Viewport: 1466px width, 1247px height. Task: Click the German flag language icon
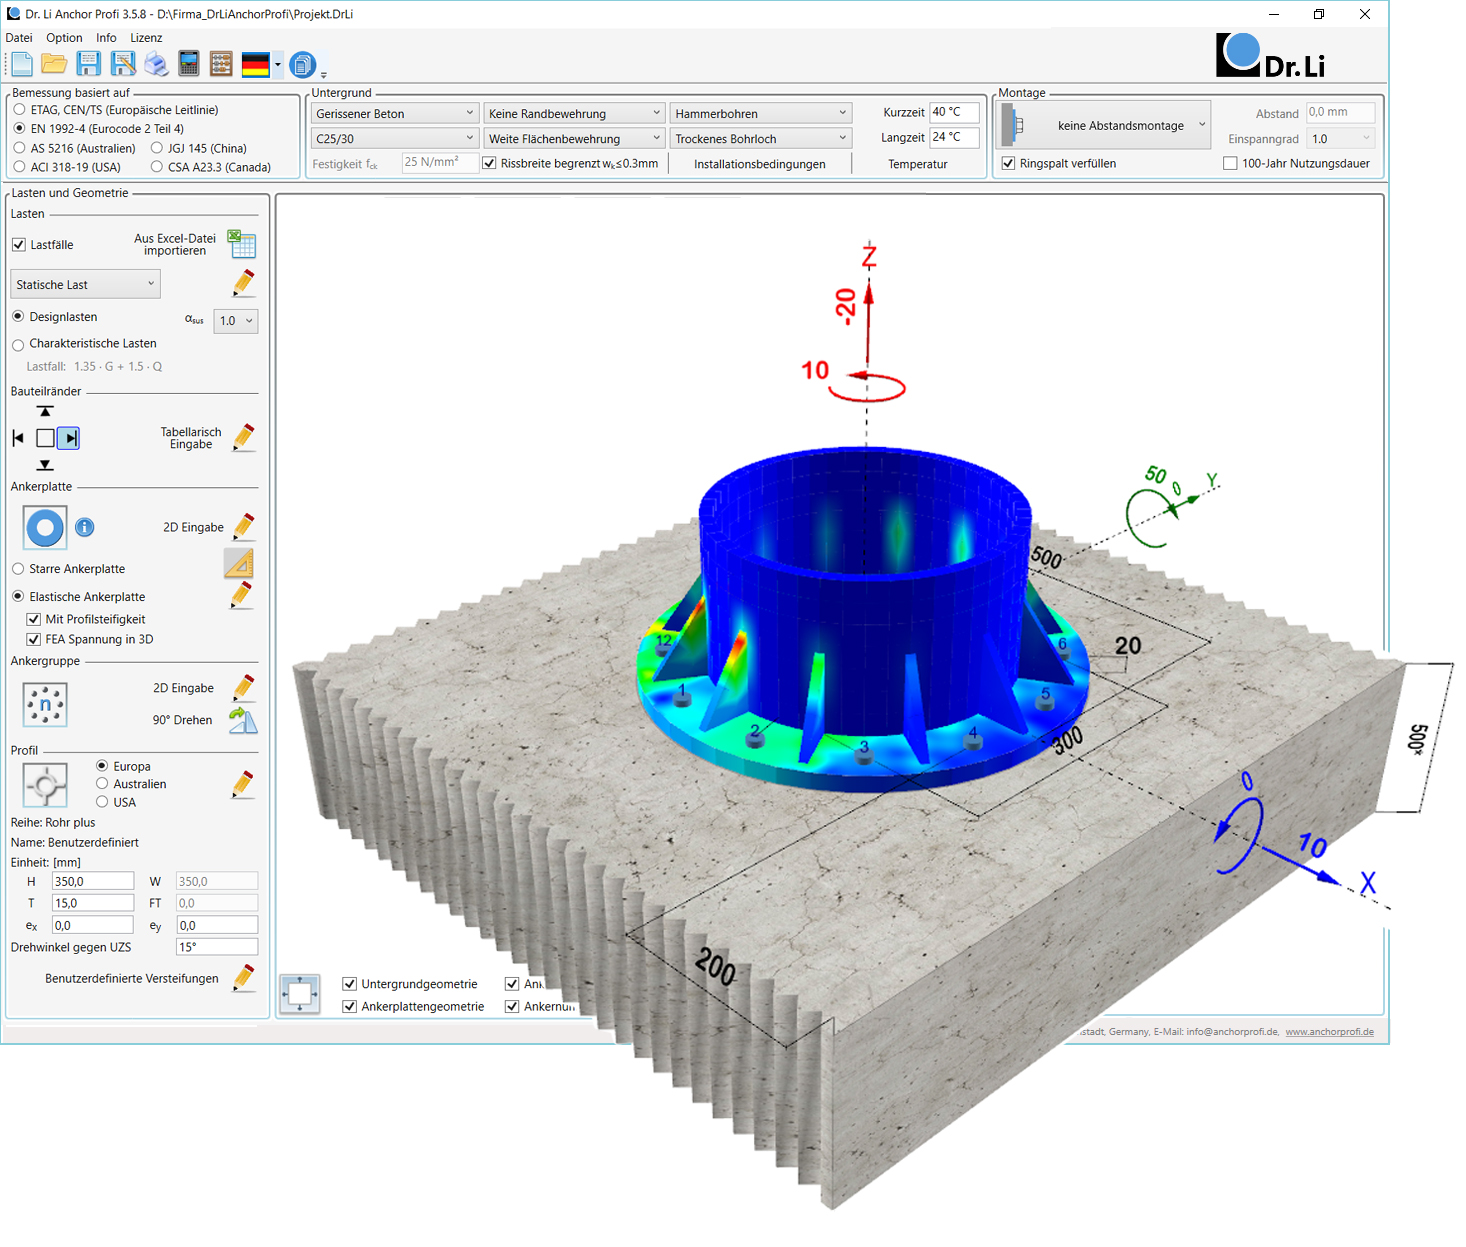tap(256, 64)
